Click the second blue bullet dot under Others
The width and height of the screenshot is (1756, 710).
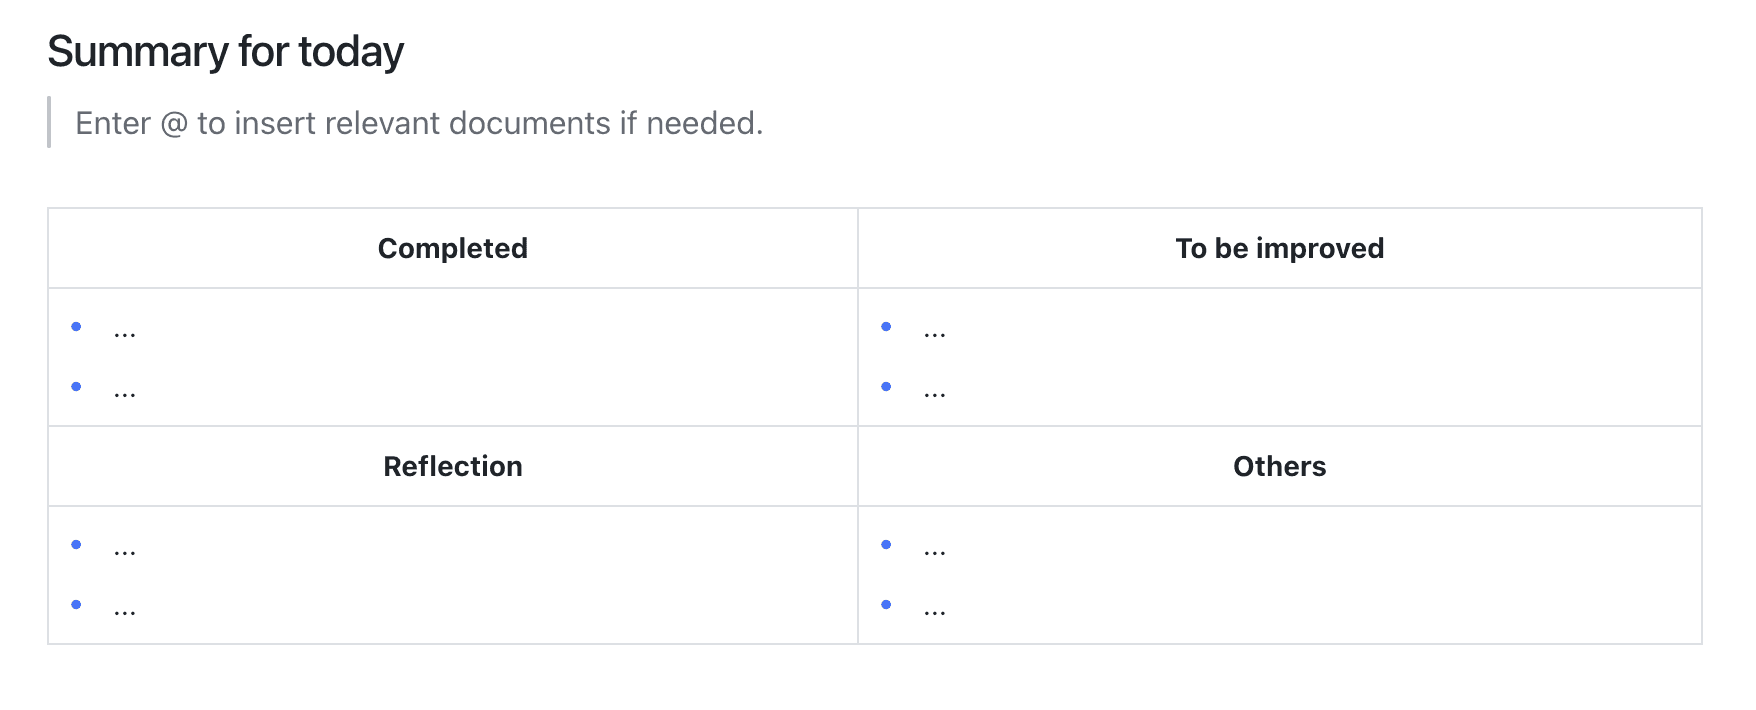(886, 604)
